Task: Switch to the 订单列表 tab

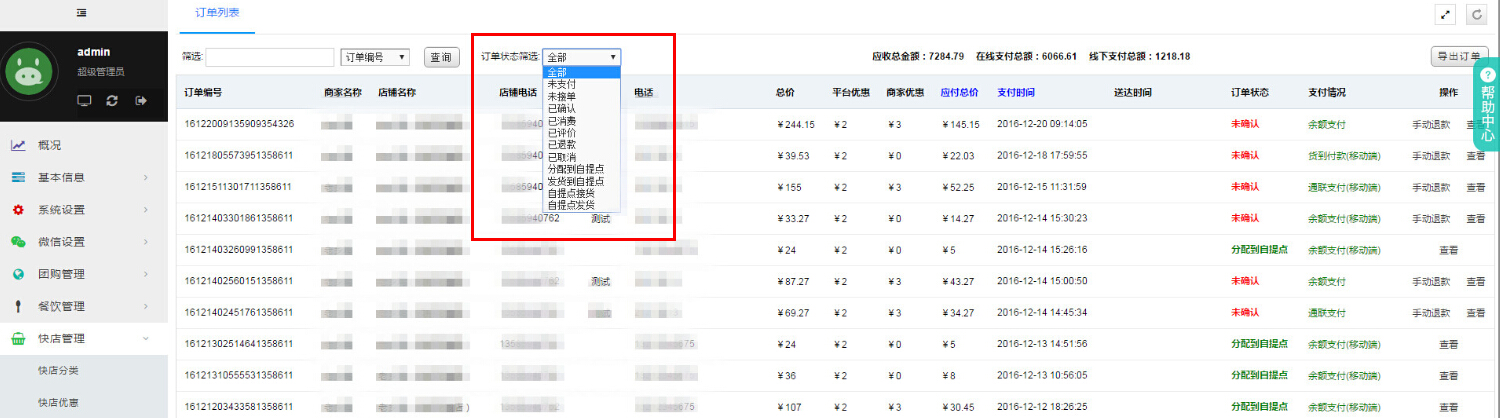Action: 217,14
